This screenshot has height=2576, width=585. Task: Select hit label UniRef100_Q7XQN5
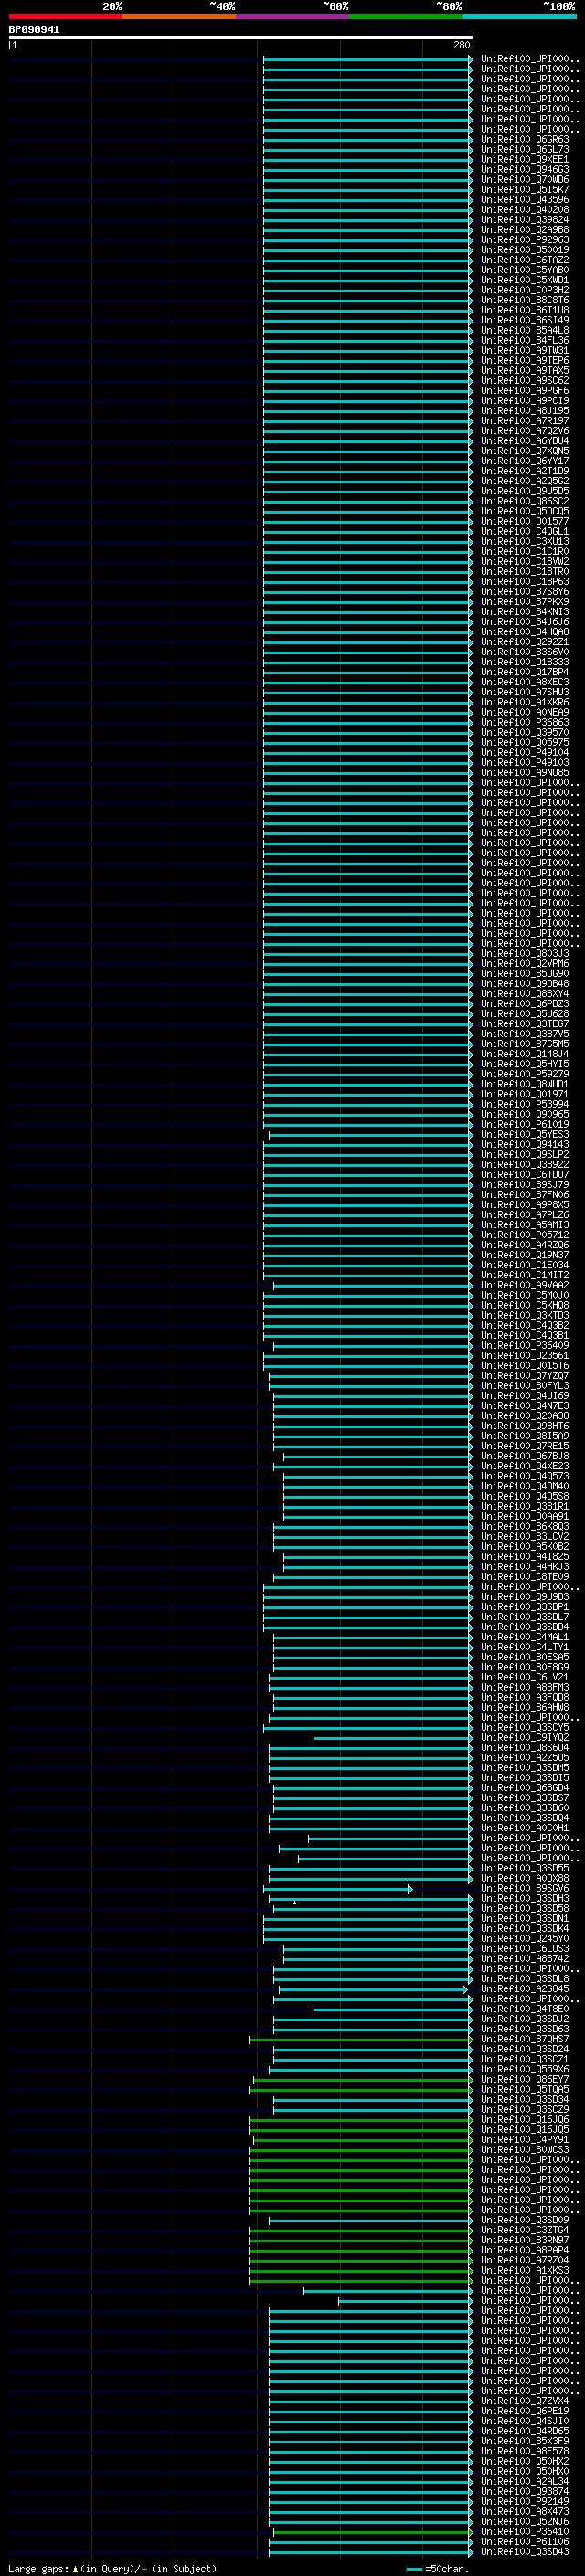coord(525,451)
